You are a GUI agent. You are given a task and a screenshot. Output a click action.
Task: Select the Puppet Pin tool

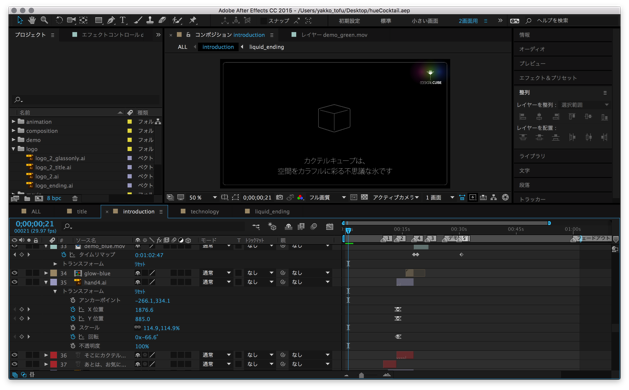click(193, 20)
